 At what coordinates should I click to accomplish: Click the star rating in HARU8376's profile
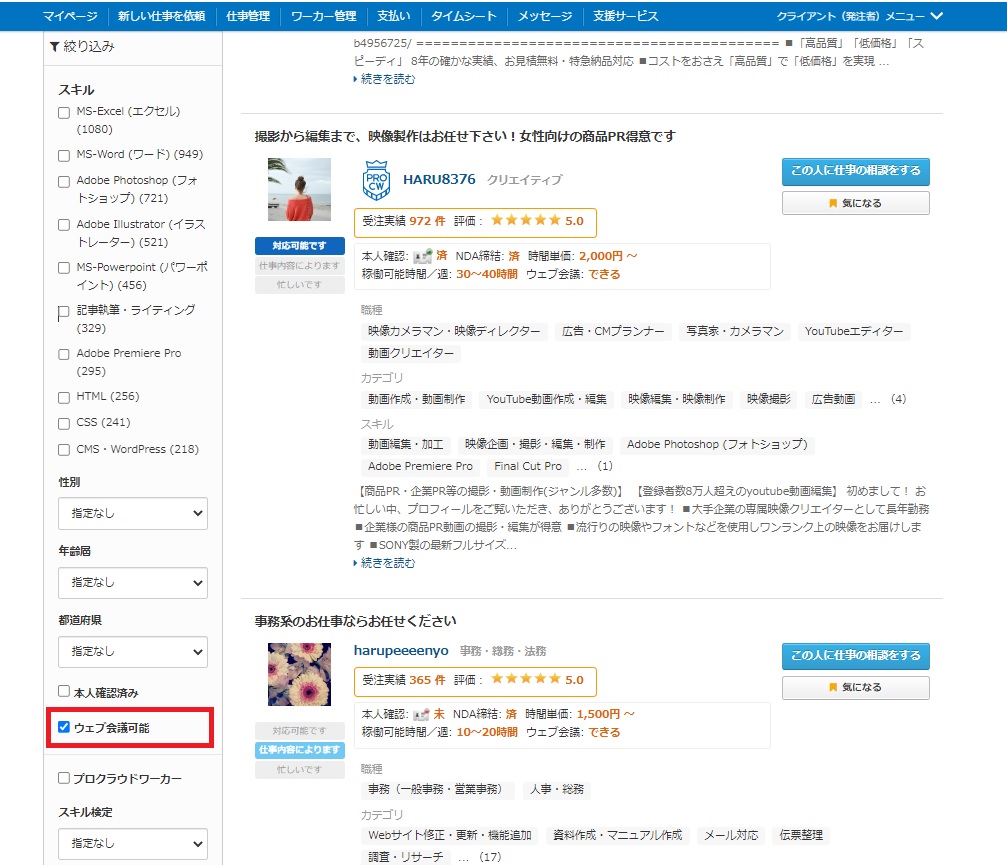tap(526, 221)
